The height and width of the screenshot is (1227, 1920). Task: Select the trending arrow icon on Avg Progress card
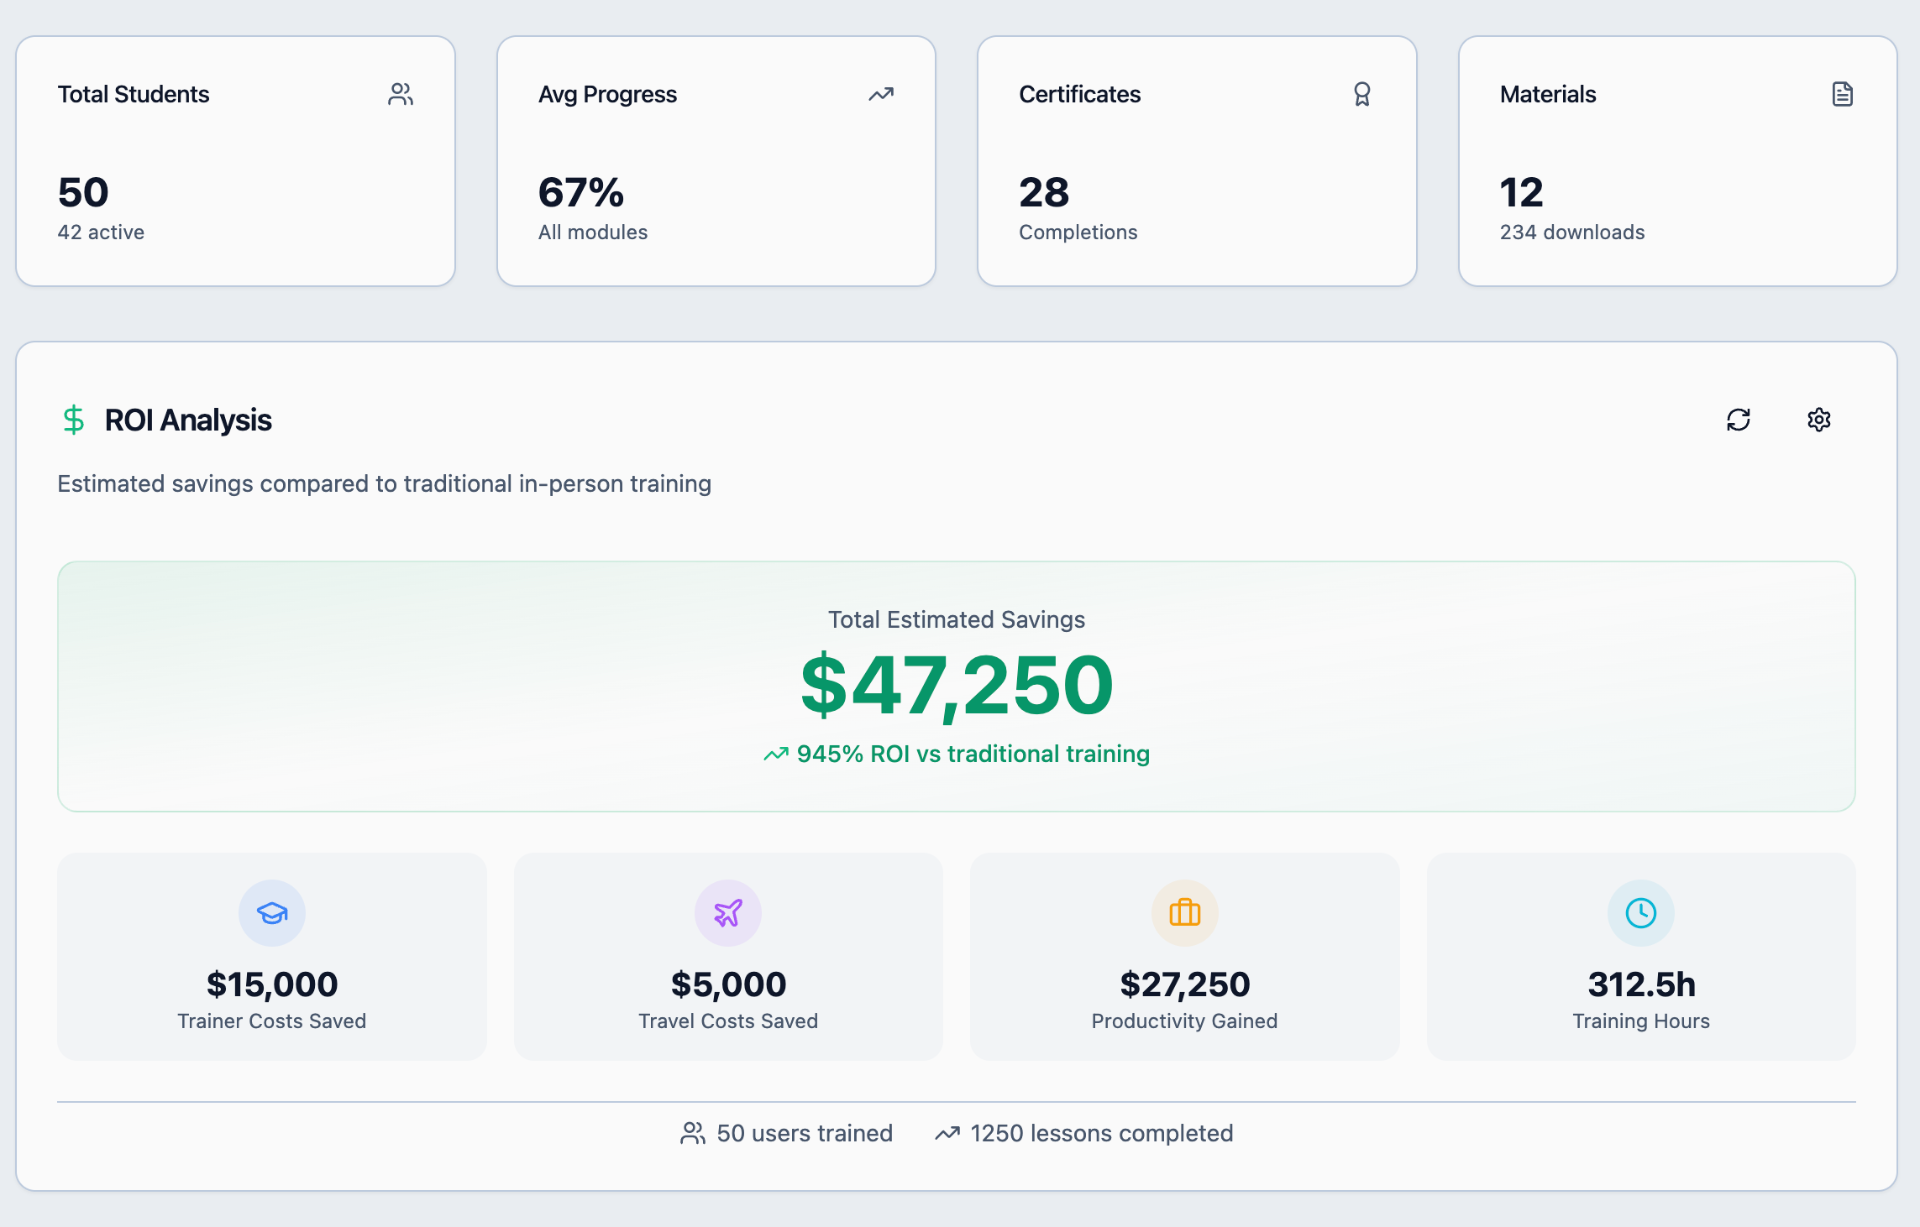(881, 93)
